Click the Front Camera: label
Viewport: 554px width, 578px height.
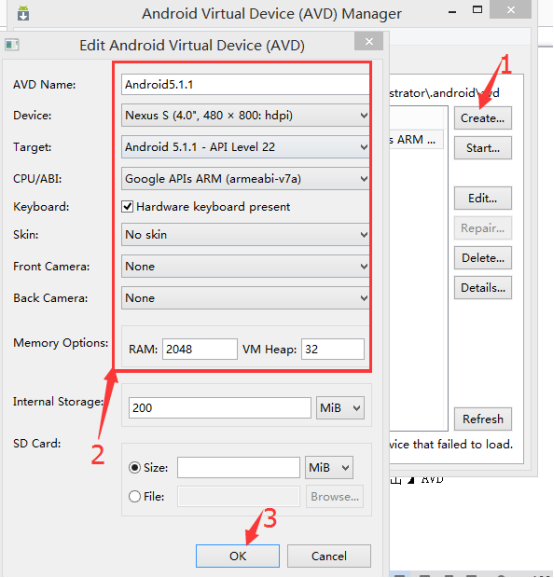pos(51,267)
